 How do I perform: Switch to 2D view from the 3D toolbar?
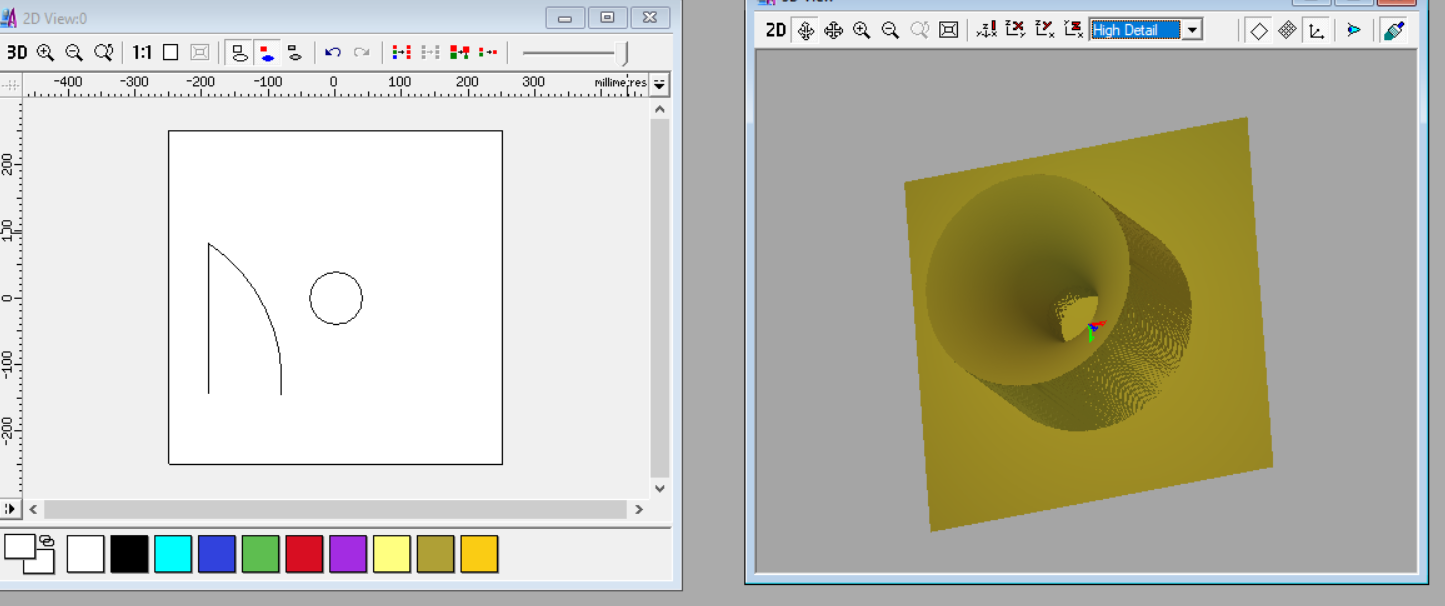(775, 30)
